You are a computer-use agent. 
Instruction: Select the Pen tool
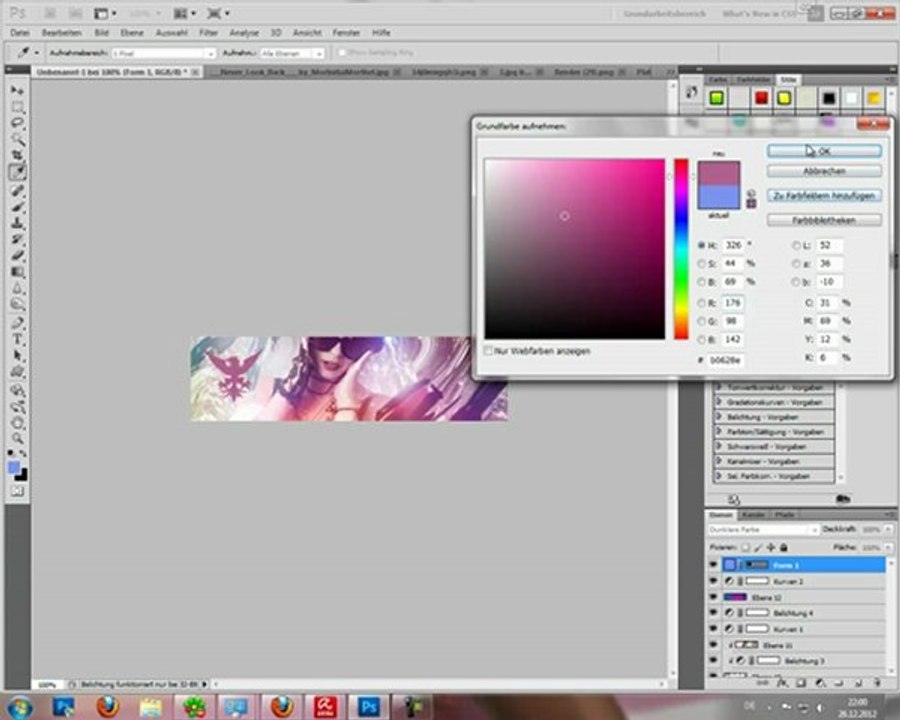pos(17,323)
